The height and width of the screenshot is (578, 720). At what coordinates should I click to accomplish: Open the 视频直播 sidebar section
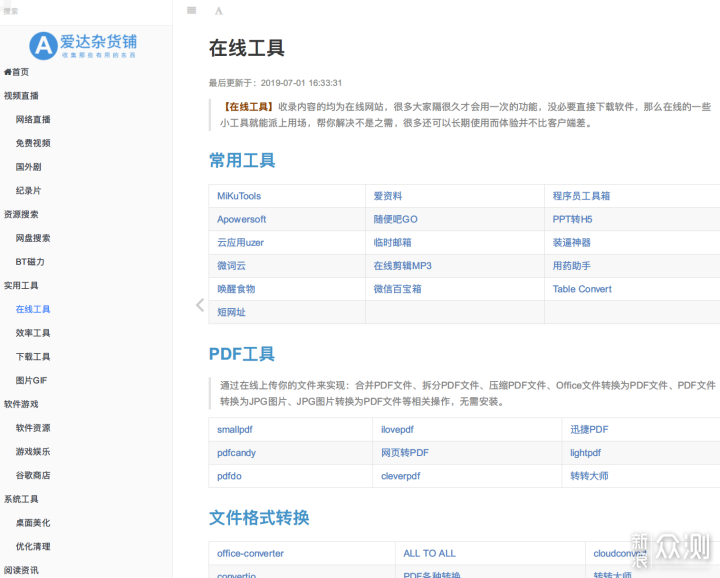pos(21,95)
